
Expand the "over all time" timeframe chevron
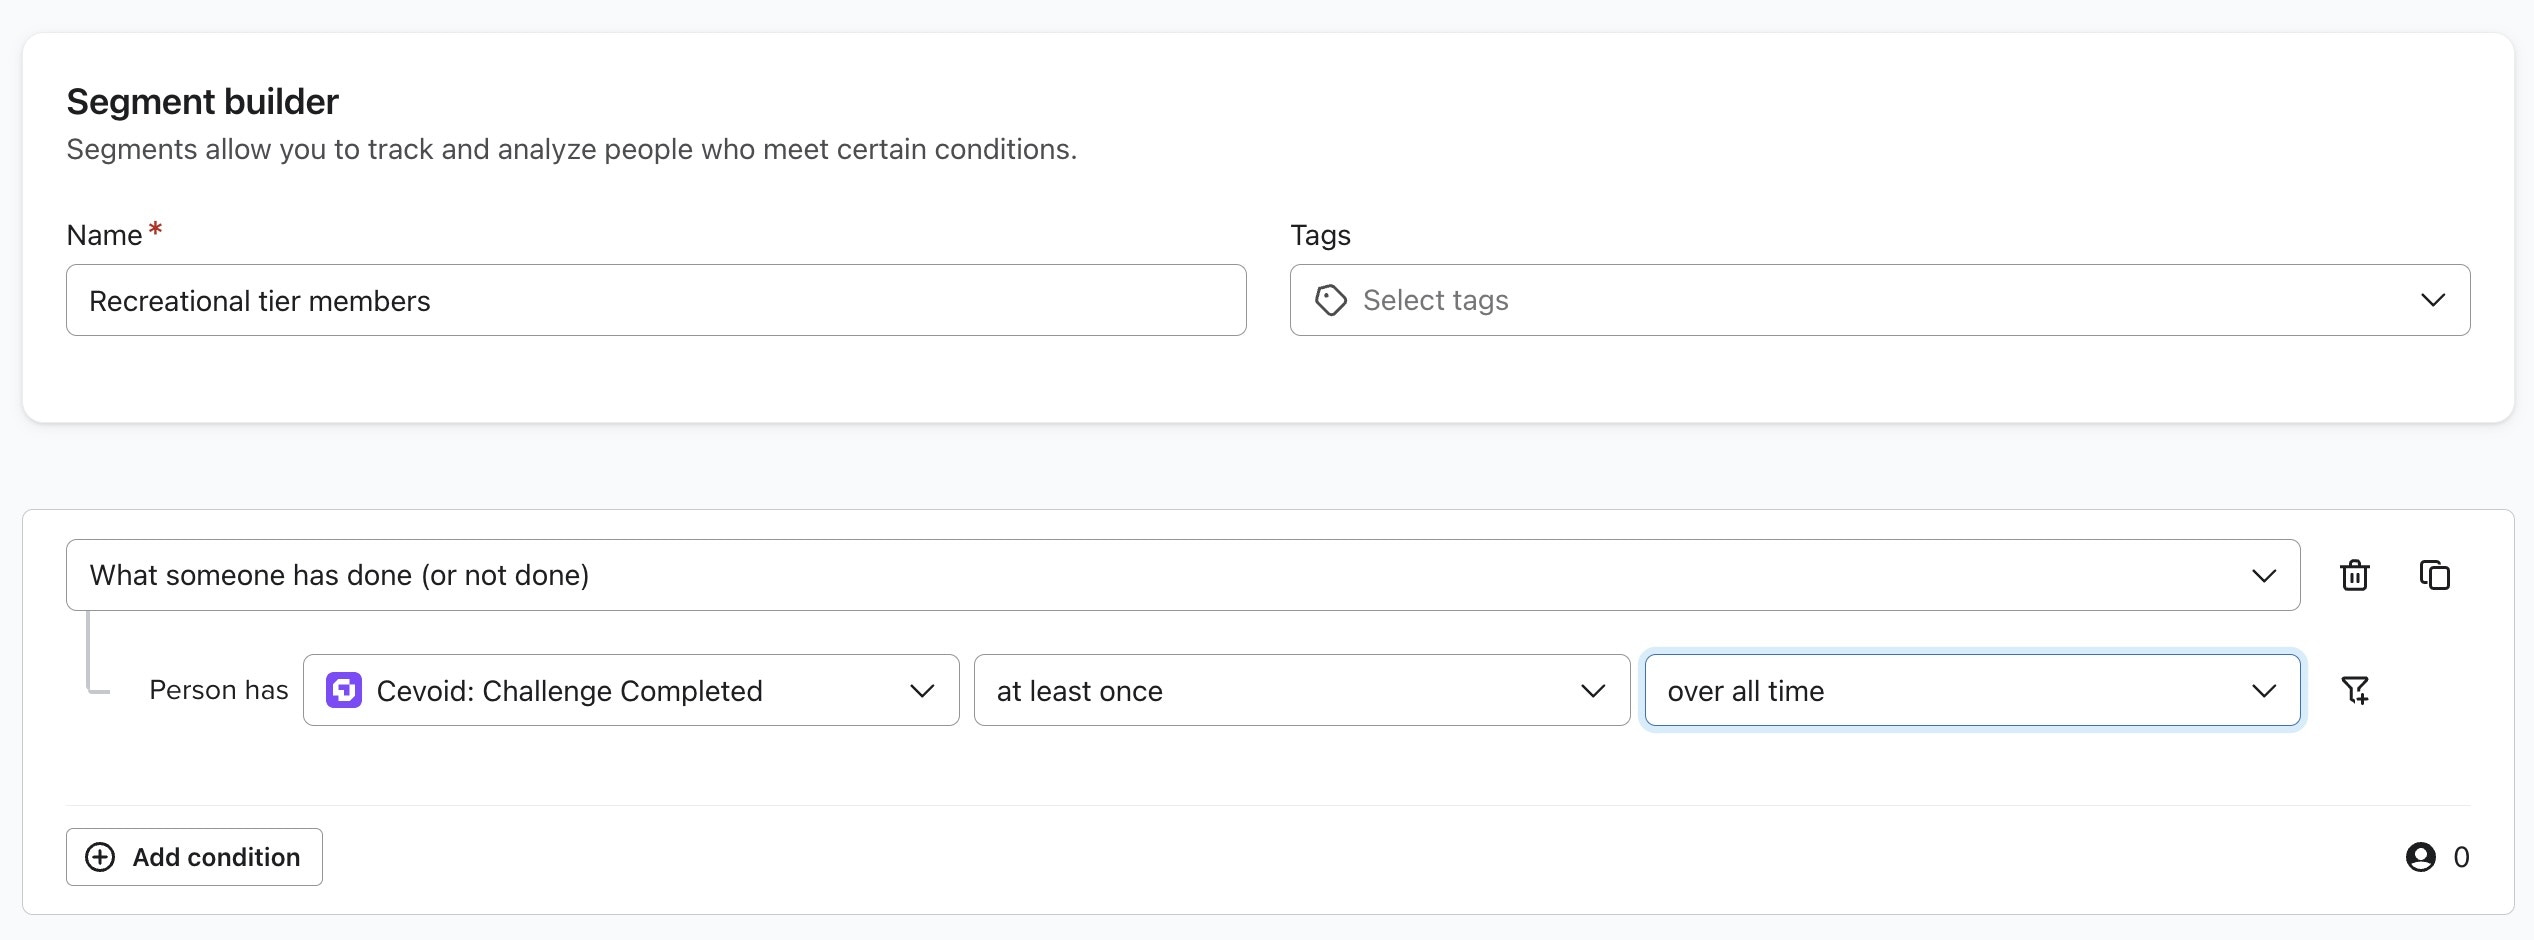click(2263, 690)
